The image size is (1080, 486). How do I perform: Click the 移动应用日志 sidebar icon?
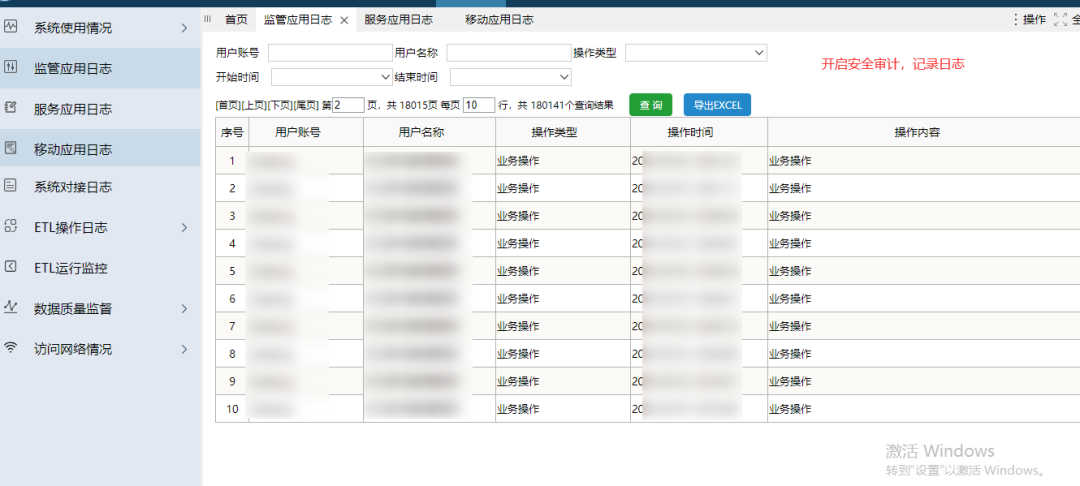(x=11, y=149)
